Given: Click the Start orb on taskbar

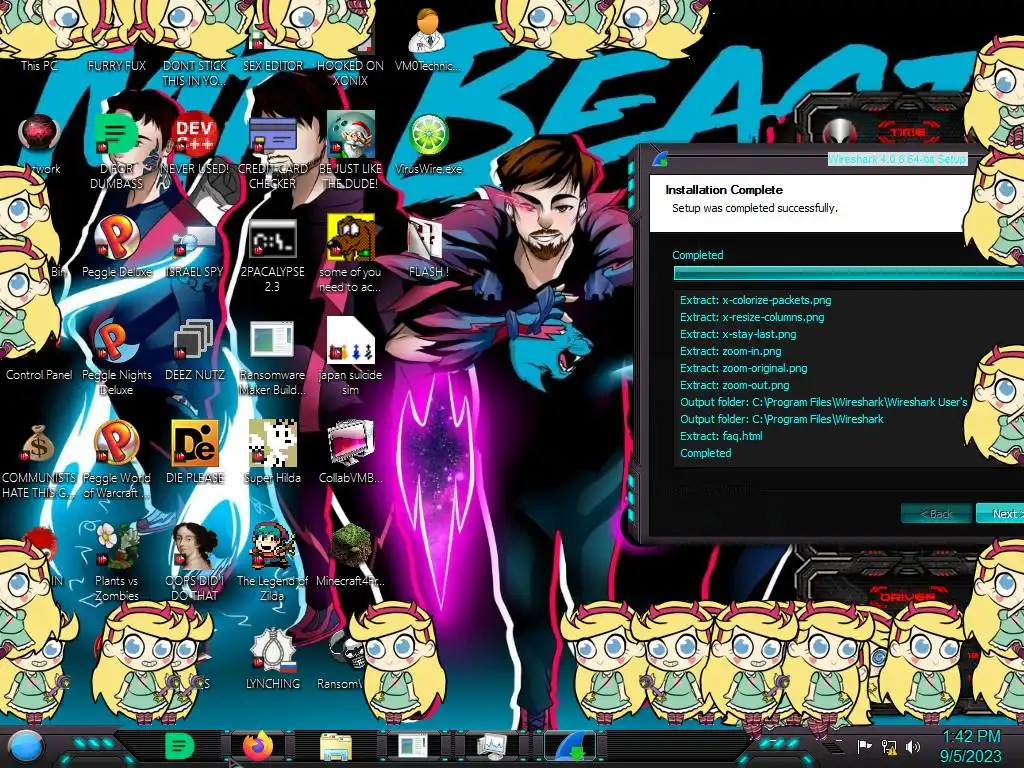Looking at the screenshot, I should [26, 746].
